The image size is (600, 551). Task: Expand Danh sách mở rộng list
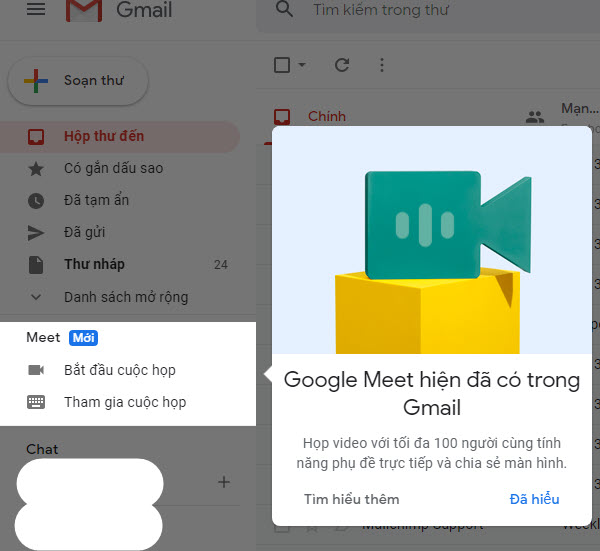[x=126, y=297]
